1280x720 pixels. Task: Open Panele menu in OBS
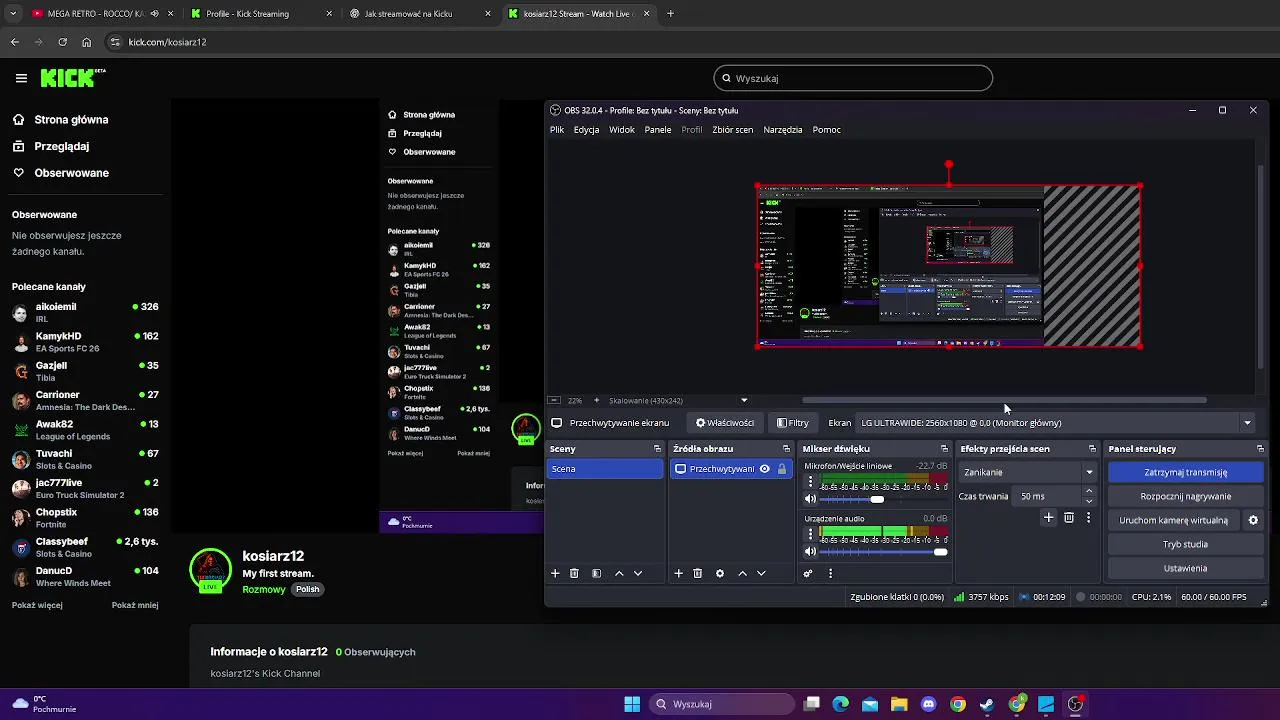(x=658, y=130)
